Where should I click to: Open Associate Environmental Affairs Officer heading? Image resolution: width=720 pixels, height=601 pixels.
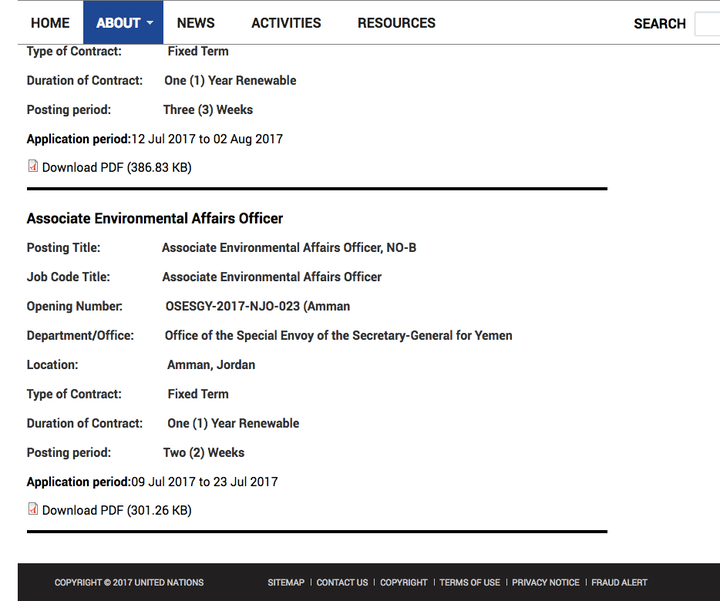click(x=155, y=219)
